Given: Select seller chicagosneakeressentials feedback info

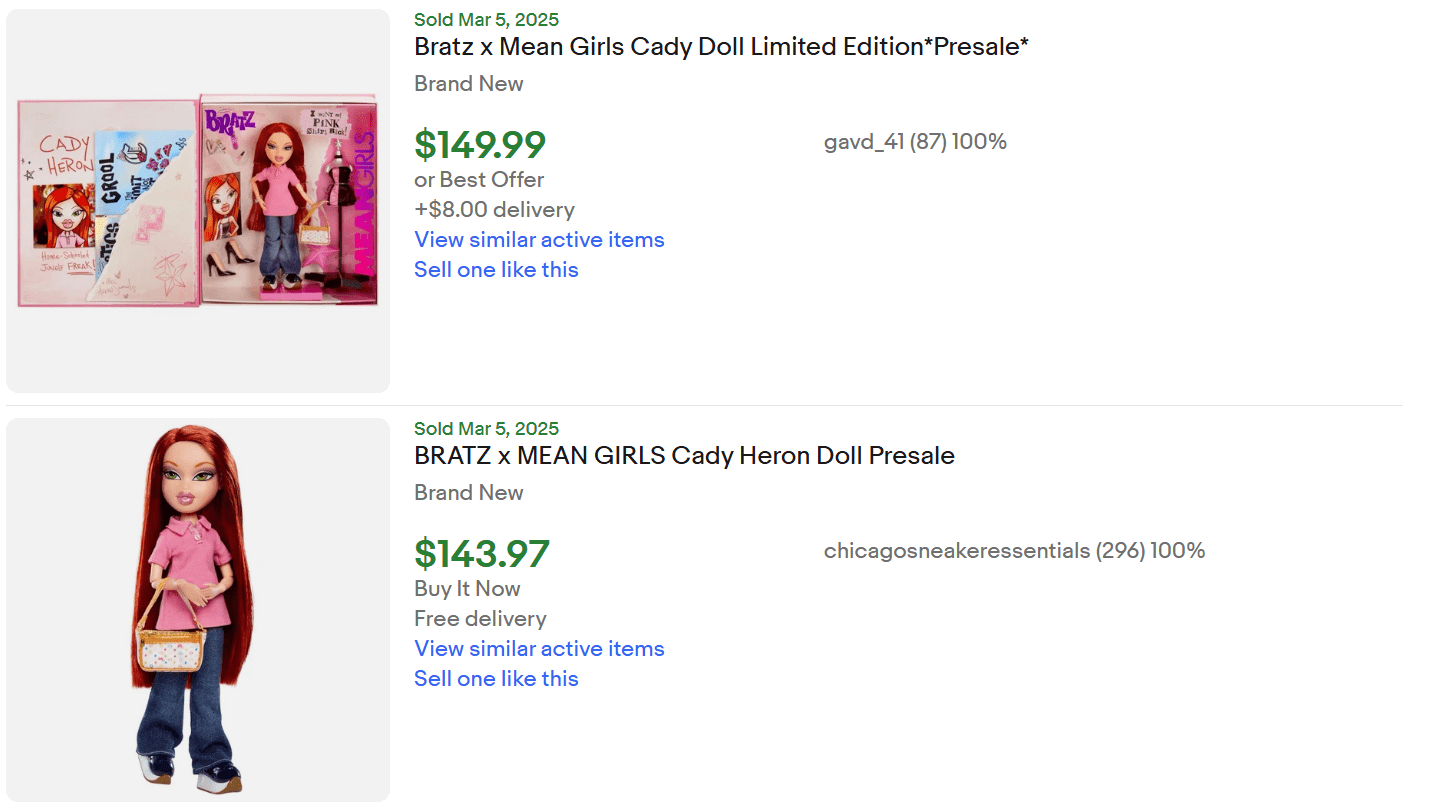Looking at the screenshot, I should click(x=1014, y=551).
